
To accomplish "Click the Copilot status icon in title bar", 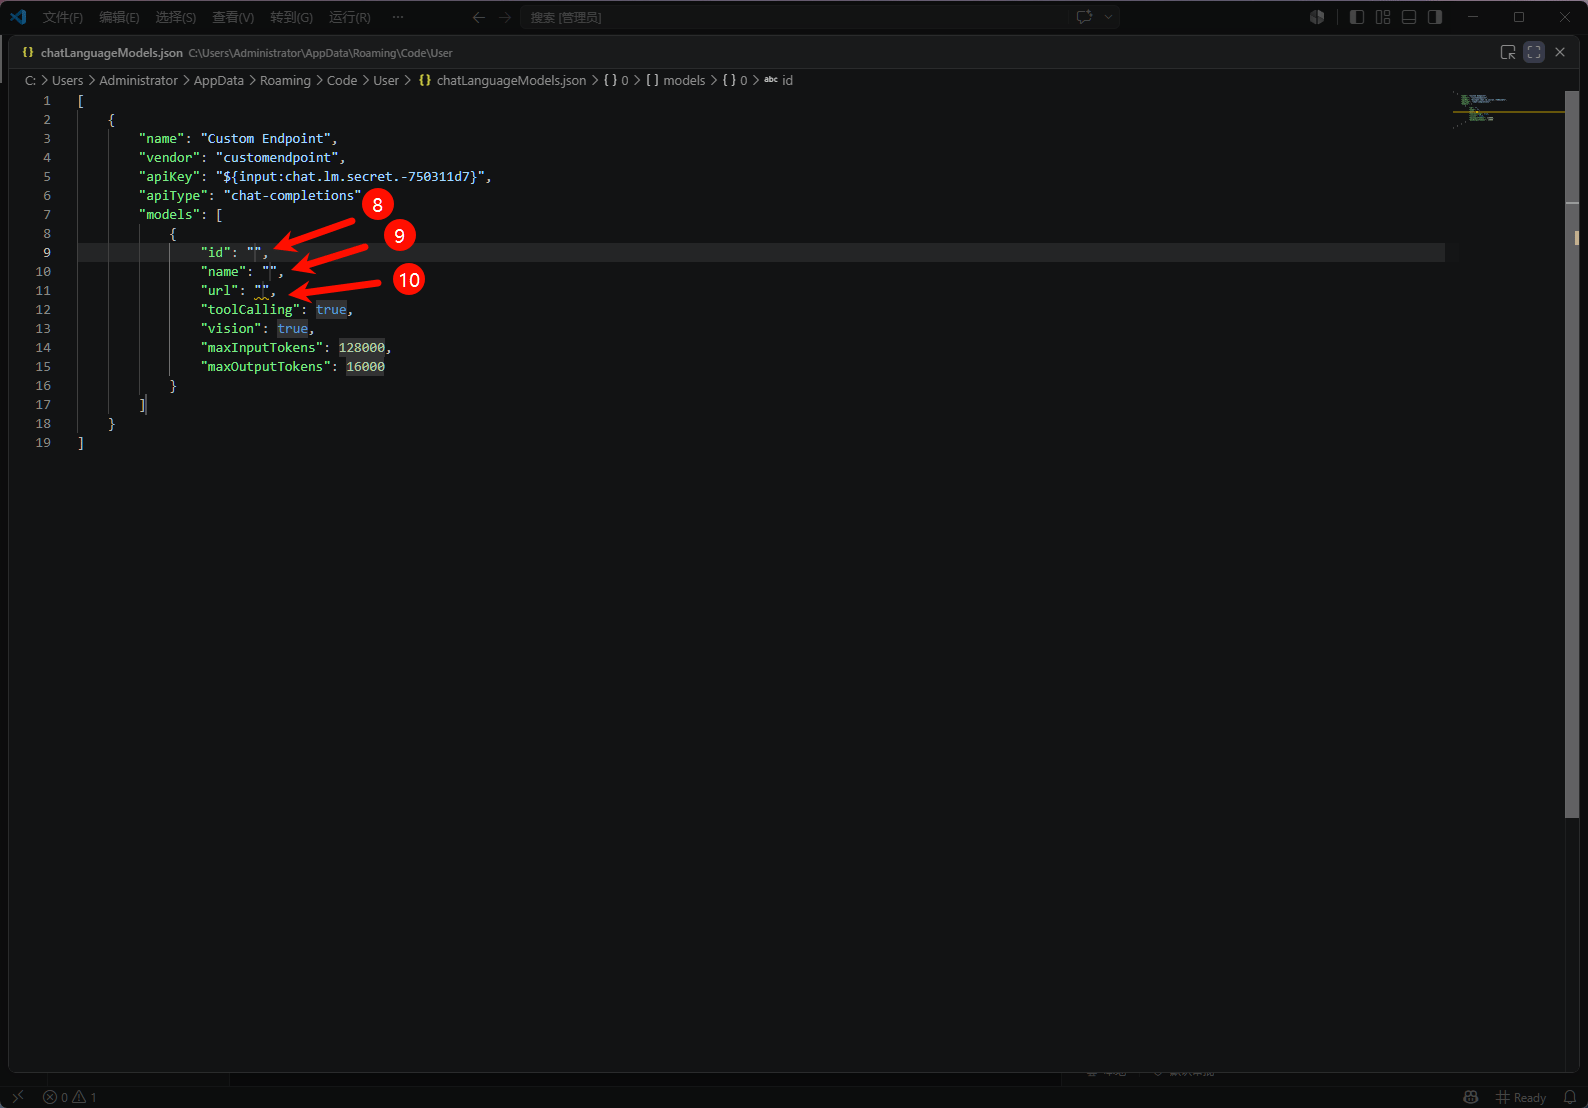I will (1317, 17).
